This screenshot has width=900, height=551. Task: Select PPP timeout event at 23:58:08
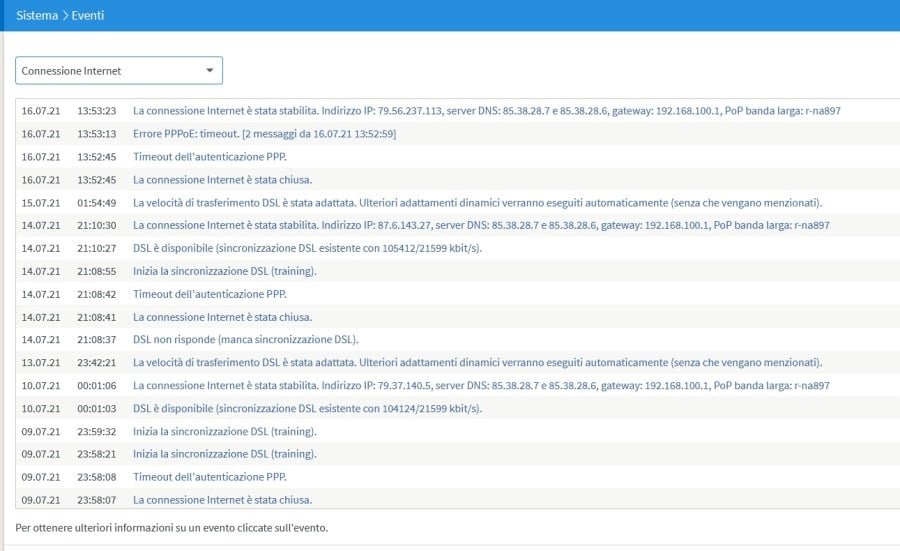[x=210, y=477]
